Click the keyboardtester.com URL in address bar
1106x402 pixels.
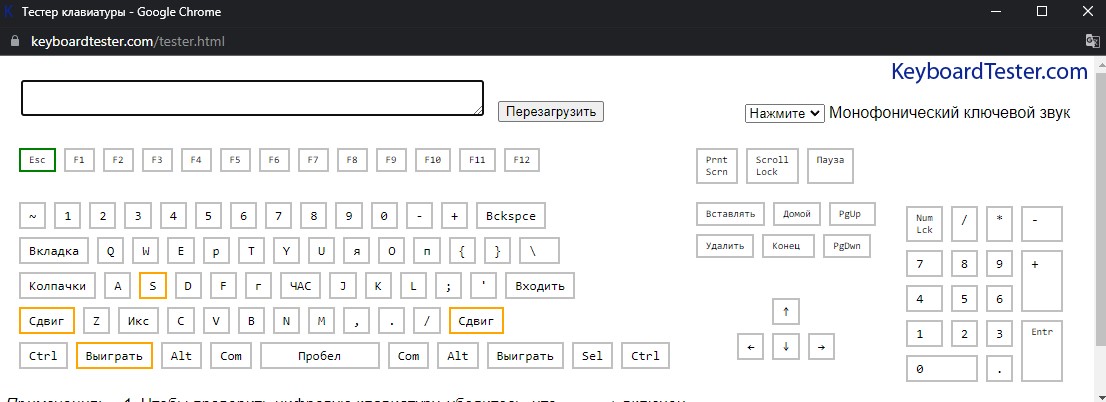pos(128,41)
